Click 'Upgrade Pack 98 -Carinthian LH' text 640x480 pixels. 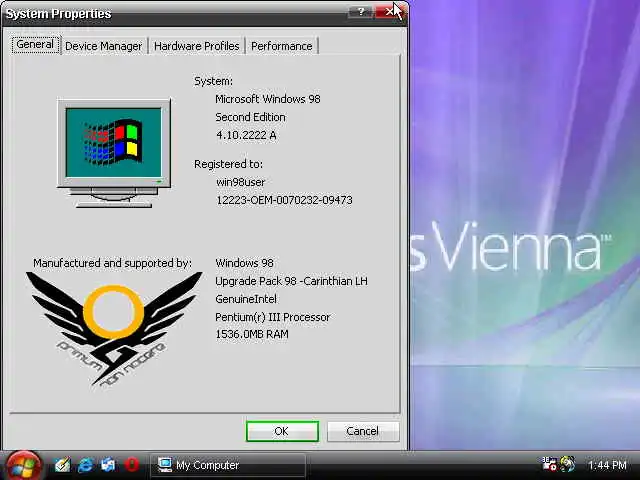291,281
